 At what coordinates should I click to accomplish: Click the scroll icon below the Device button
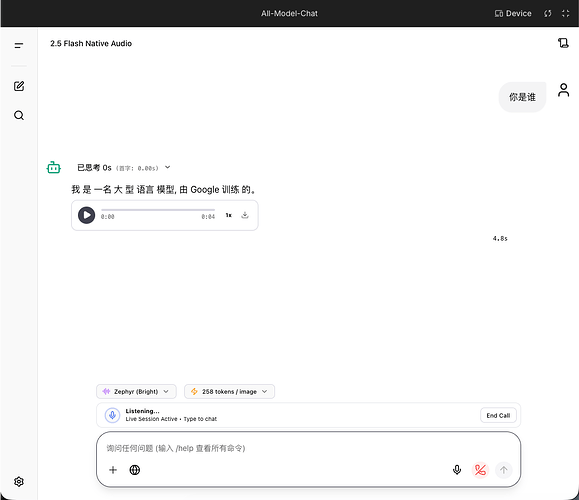(563, 43)
